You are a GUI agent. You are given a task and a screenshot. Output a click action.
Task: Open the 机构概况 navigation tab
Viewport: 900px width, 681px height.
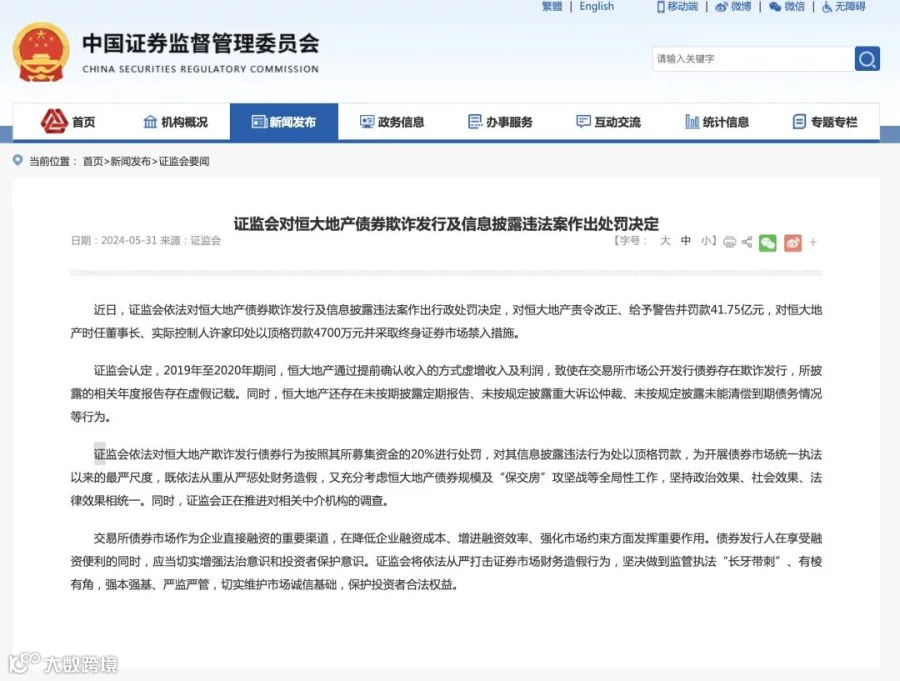(176, 122)
